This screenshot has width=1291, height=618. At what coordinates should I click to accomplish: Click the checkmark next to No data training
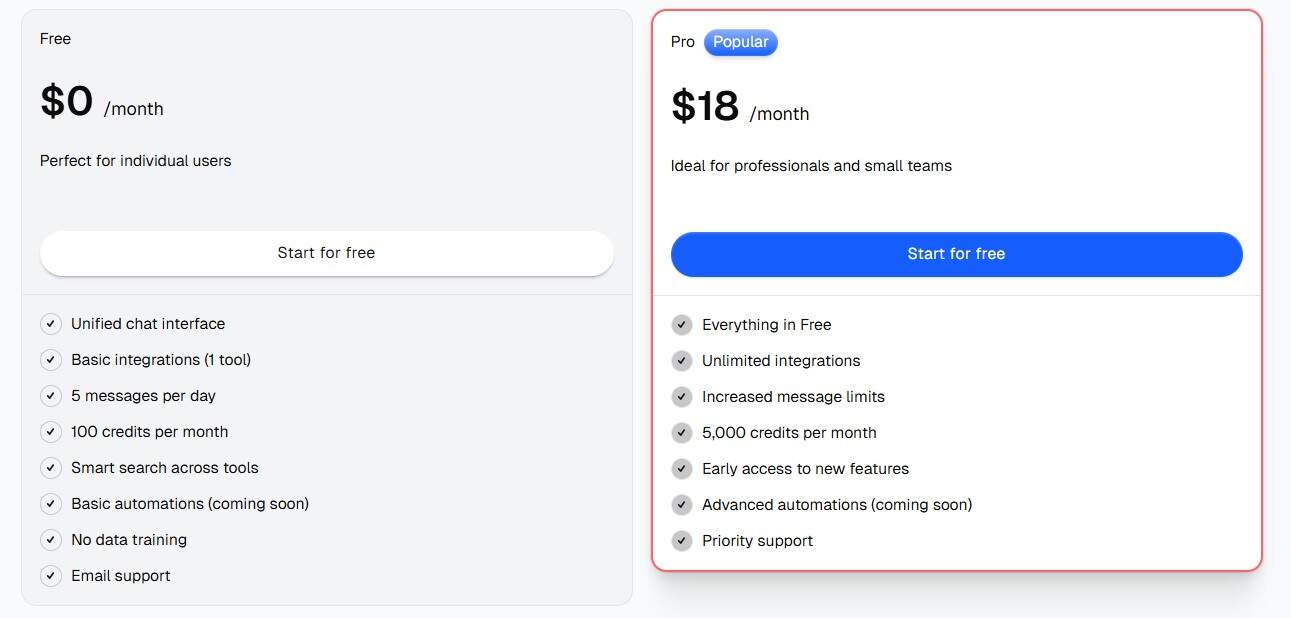[x=51, y=539]
